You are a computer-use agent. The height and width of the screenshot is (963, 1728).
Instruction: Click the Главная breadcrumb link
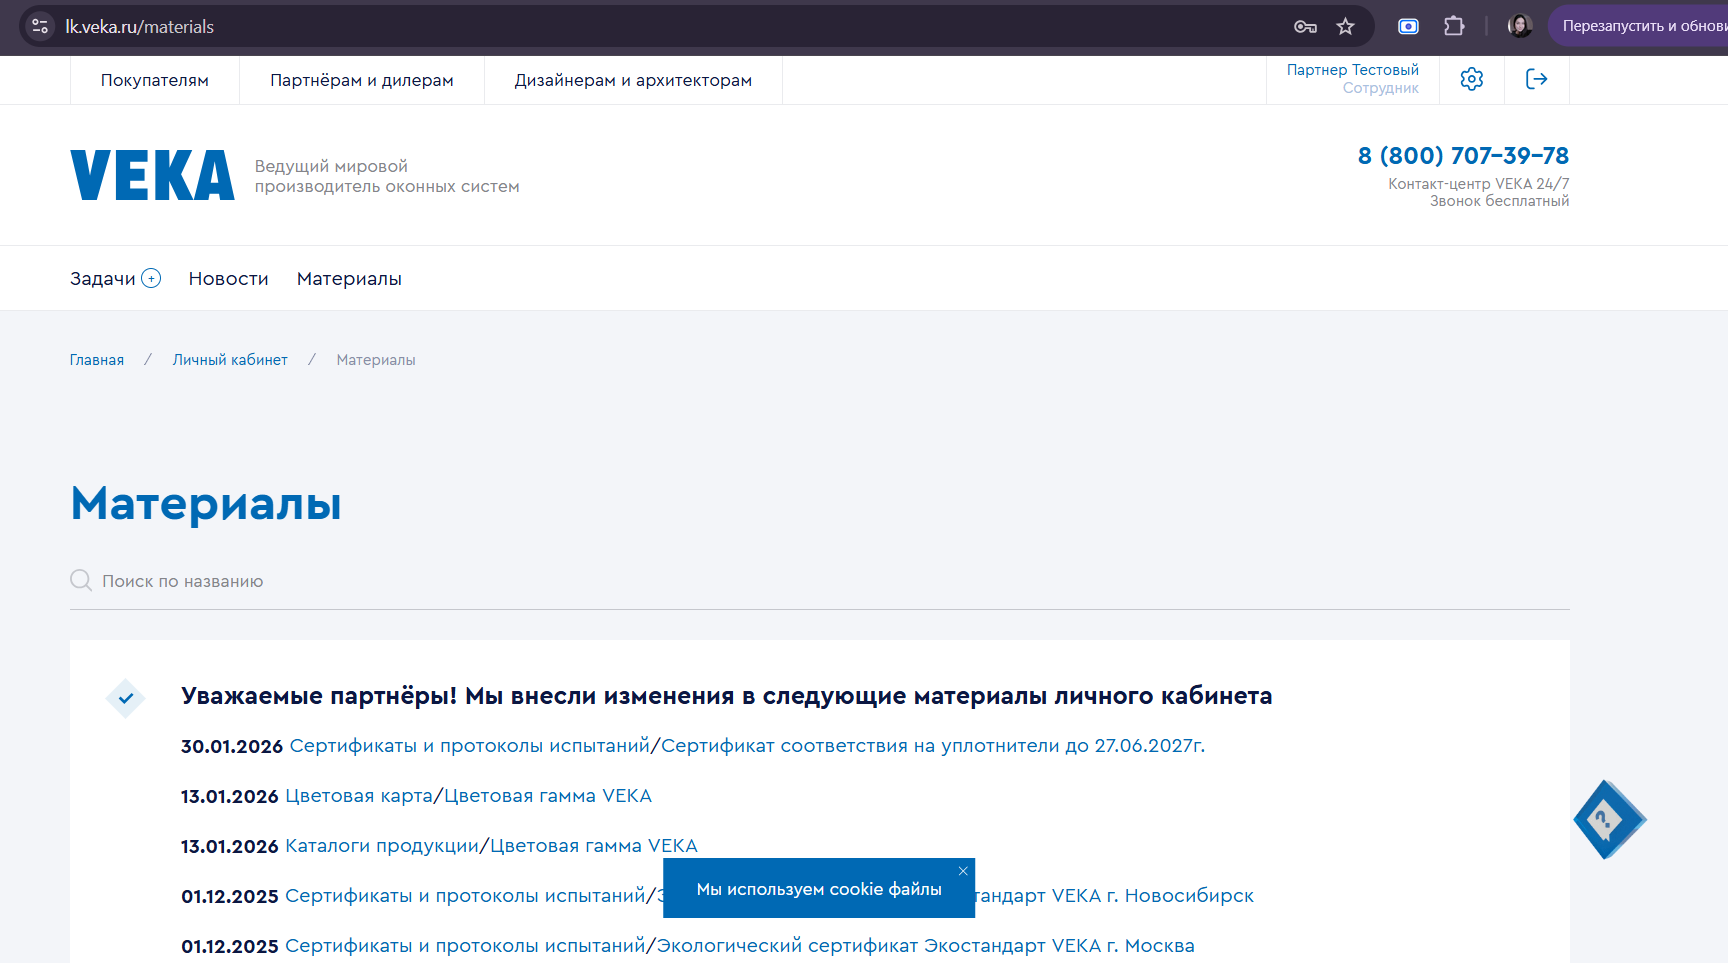tap(97, 360)
